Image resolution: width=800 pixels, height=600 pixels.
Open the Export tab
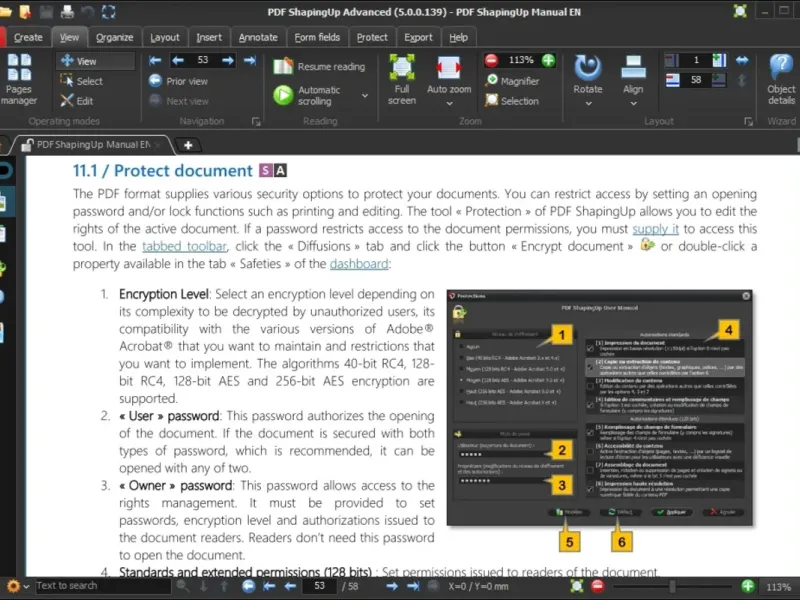[418, 37]
